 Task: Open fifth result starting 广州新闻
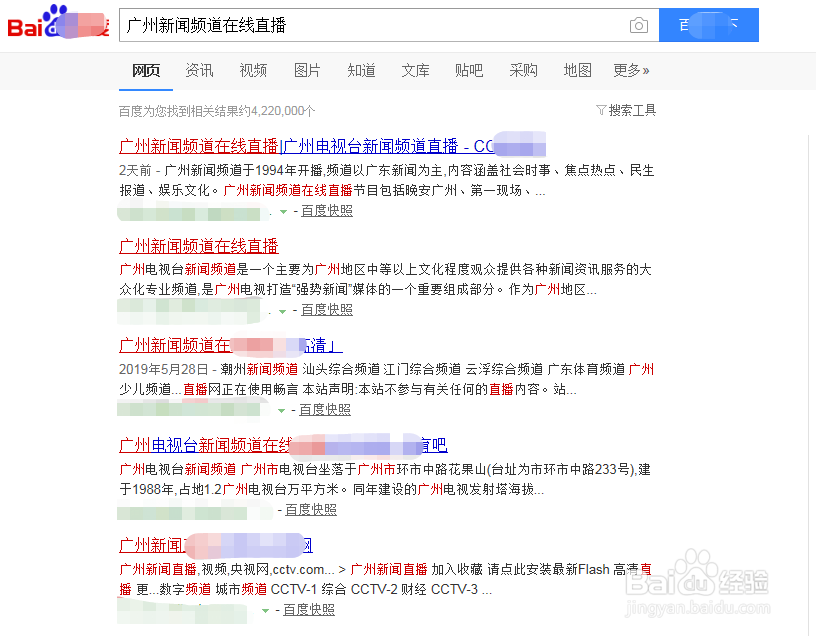[x=215, y=545]
